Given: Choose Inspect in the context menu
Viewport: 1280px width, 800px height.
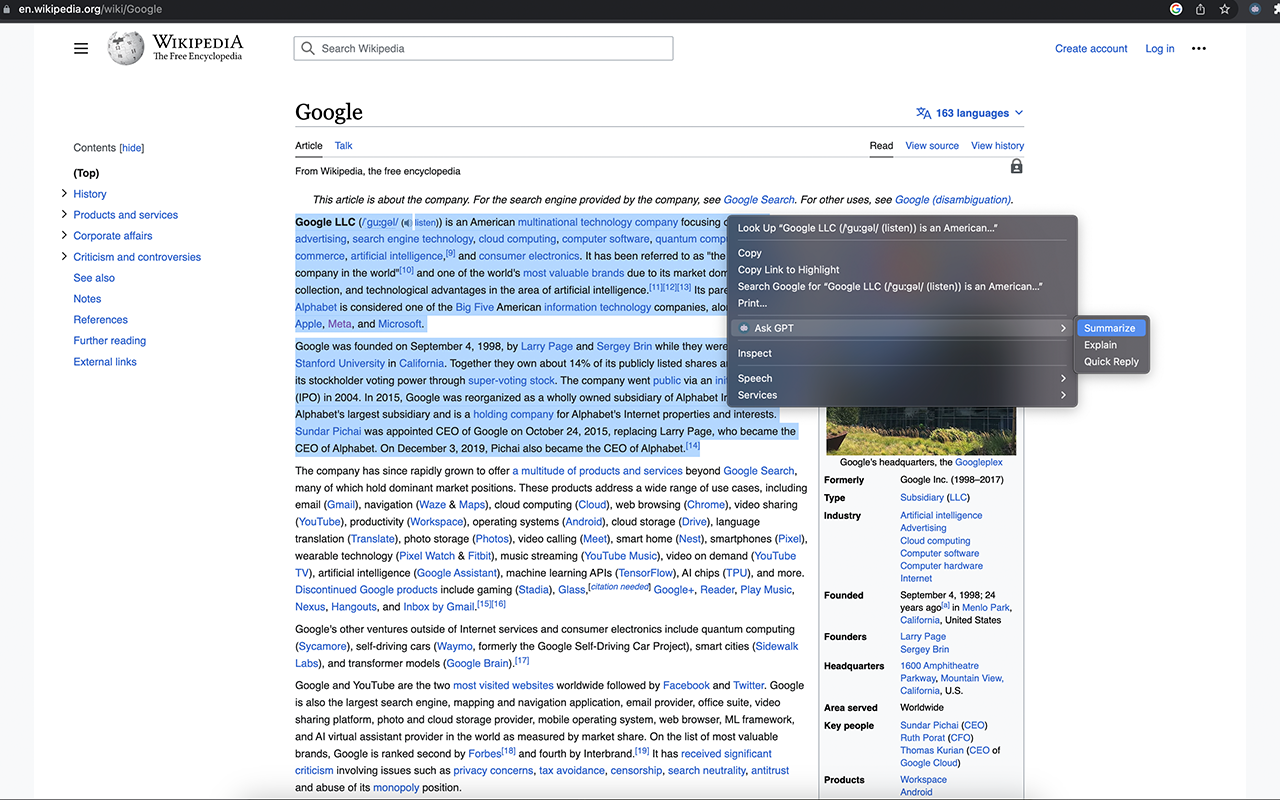Looking at the screenshot, I should point(755,353).
